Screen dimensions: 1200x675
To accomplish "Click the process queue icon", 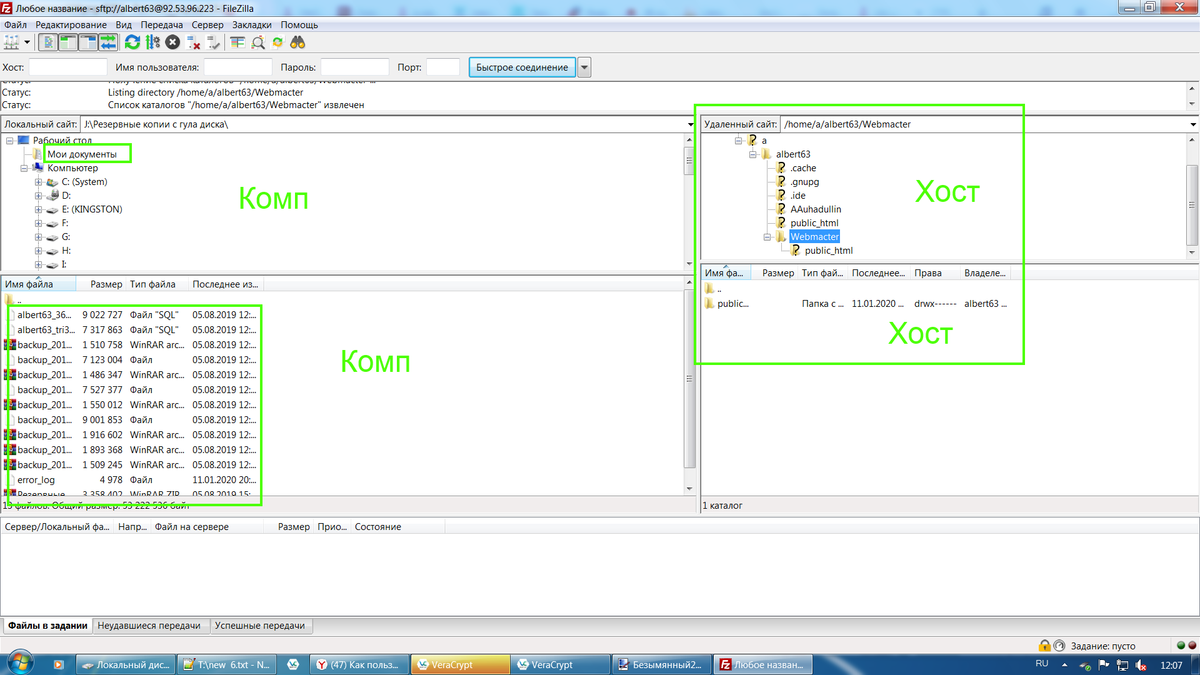I will (x=152, y=42).
